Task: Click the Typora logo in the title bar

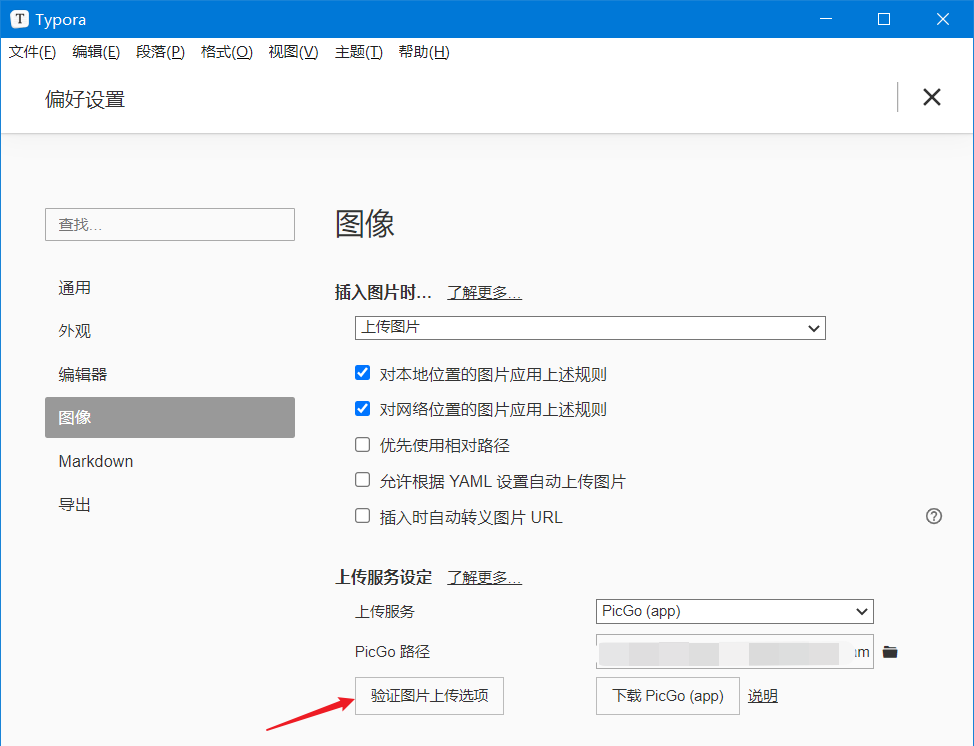Action: [x=20, y=18]
